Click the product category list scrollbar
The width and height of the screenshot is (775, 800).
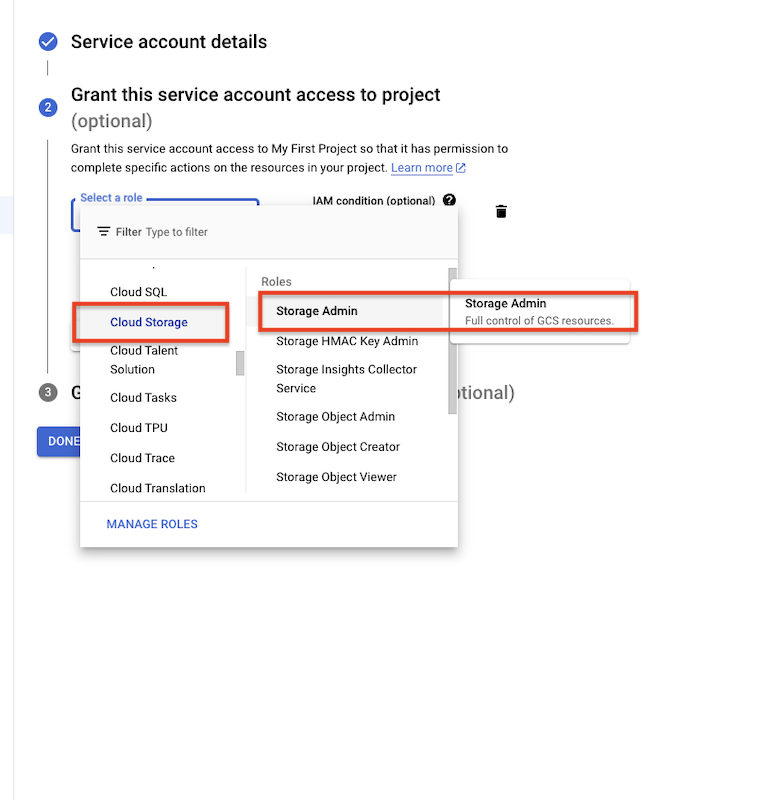tap(240, 363)
